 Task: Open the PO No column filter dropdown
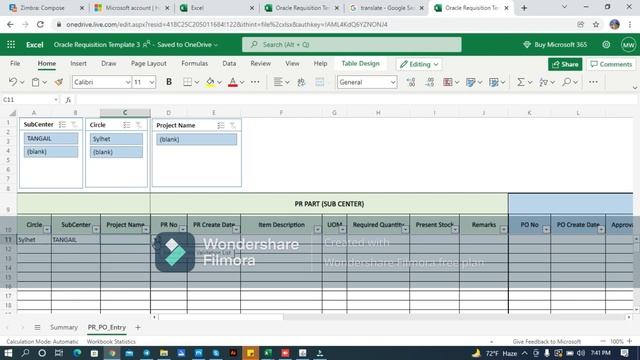coord(546,229)
